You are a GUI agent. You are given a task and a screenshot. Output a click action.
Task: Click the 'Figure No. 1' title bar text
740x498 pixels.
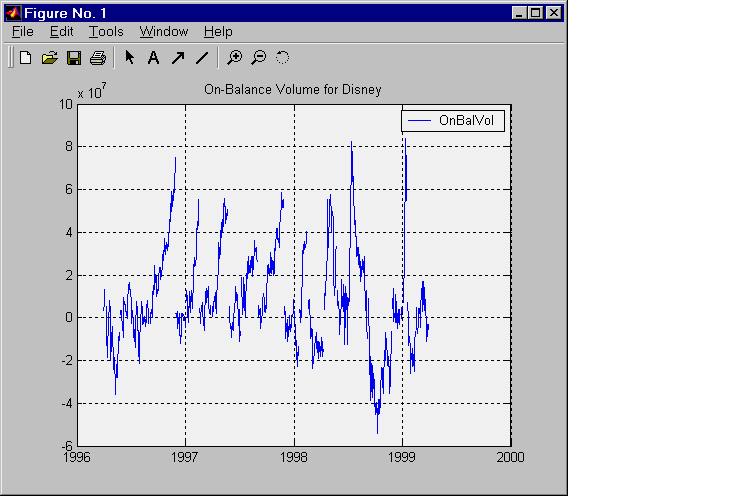pyautogui.click(x=66, y=13)
